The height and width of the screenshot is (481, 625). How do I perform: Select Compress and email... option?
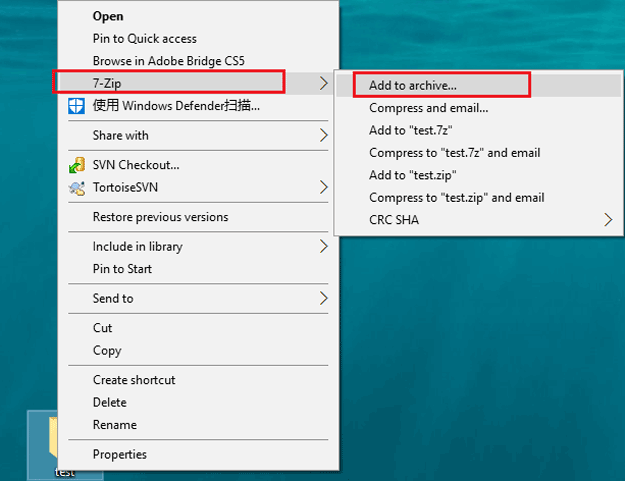[x=479, y=108]
